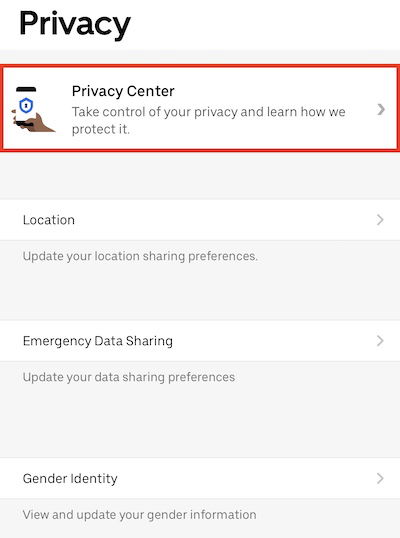Expand Location using its arrow chevron
This screenshot has height=538, width=400.
point(380,220)
